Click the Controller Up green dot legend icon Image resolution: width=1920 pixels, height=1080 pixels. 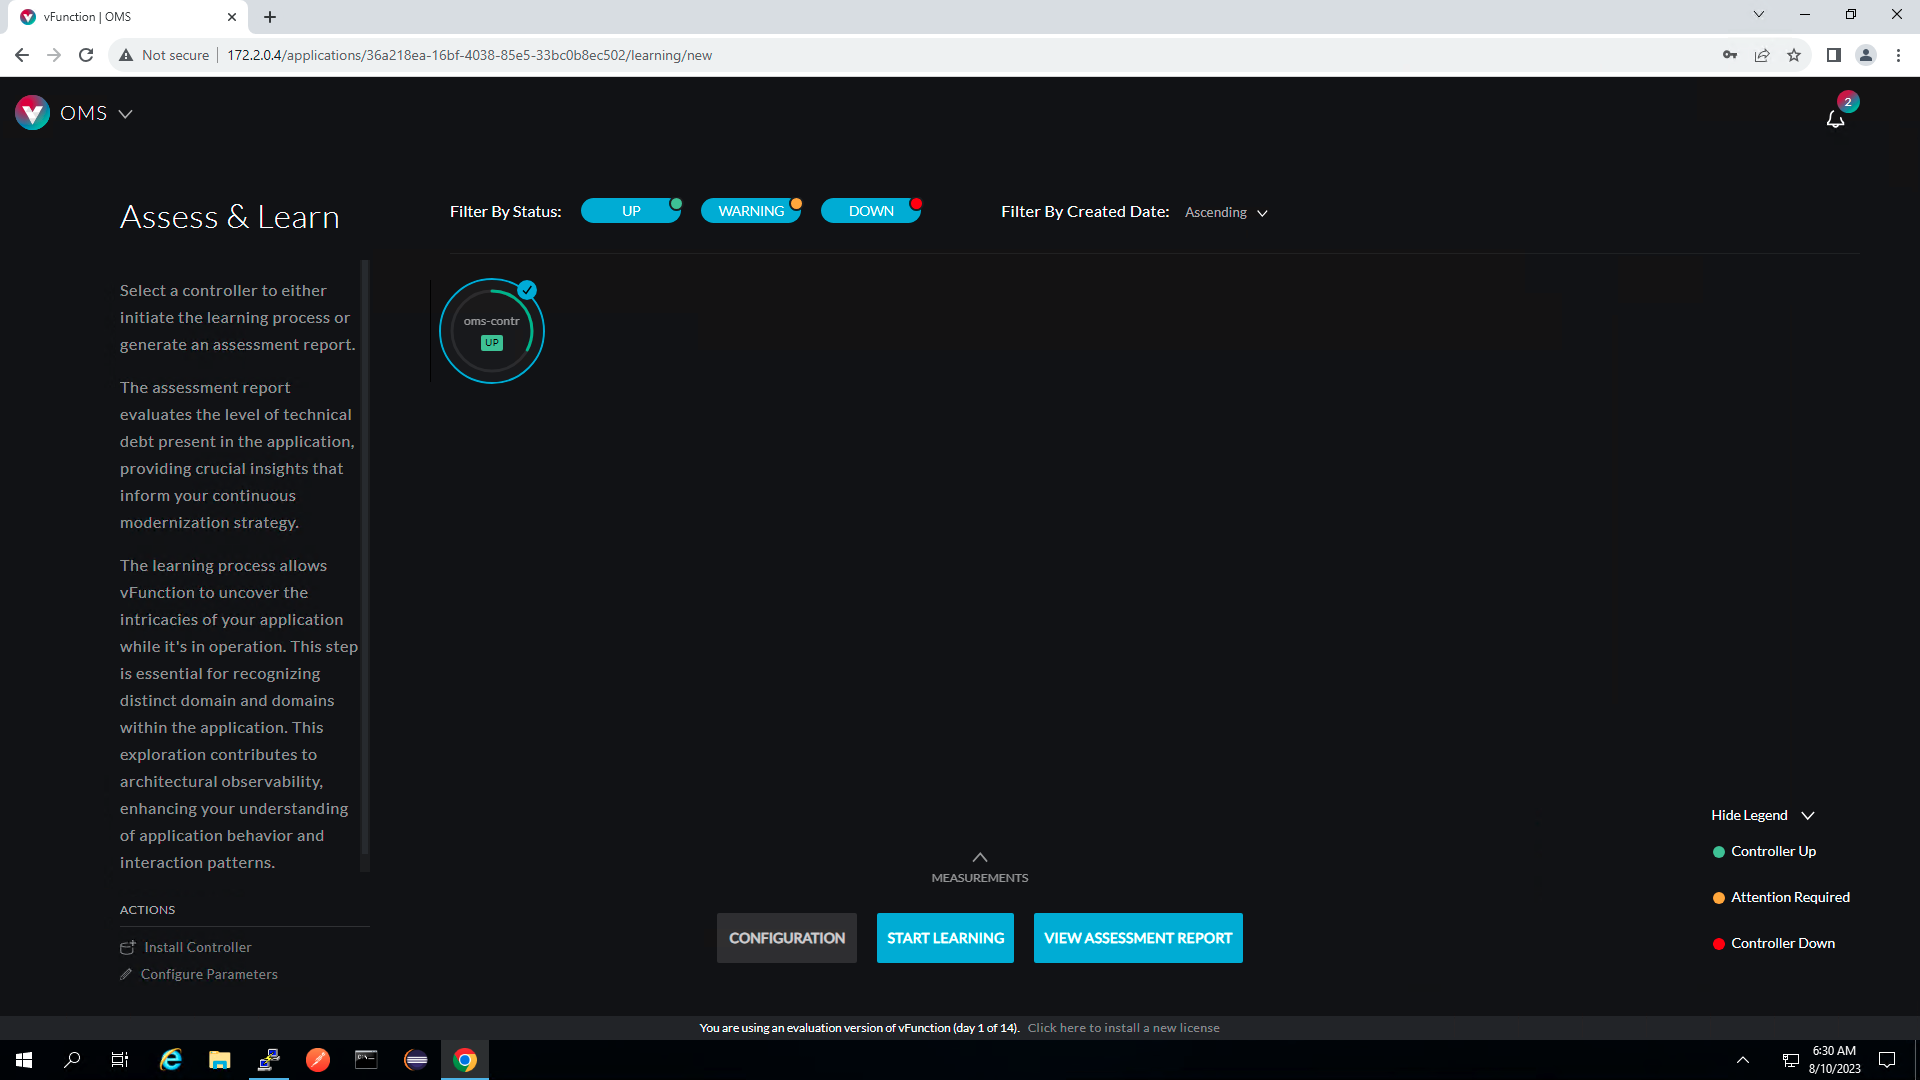(x=1717, y=851)
